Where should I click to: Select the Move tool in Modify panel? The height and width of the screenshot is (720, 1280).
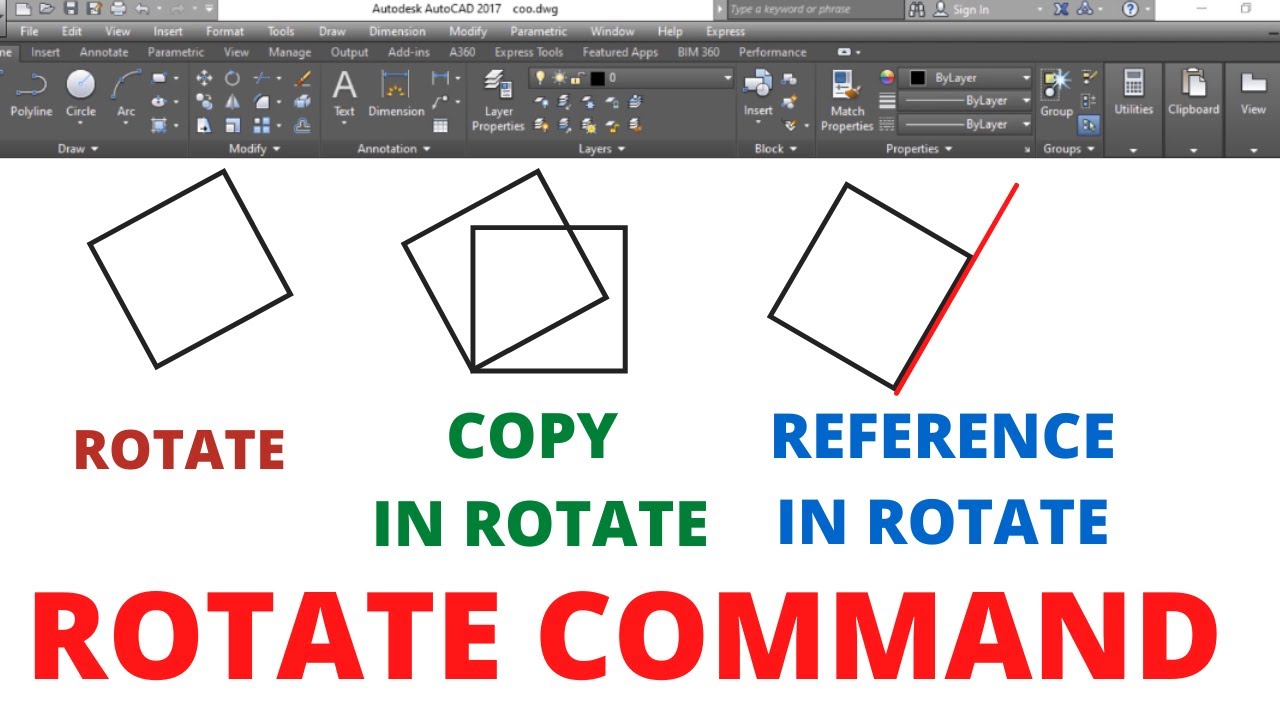coord(205,78)
